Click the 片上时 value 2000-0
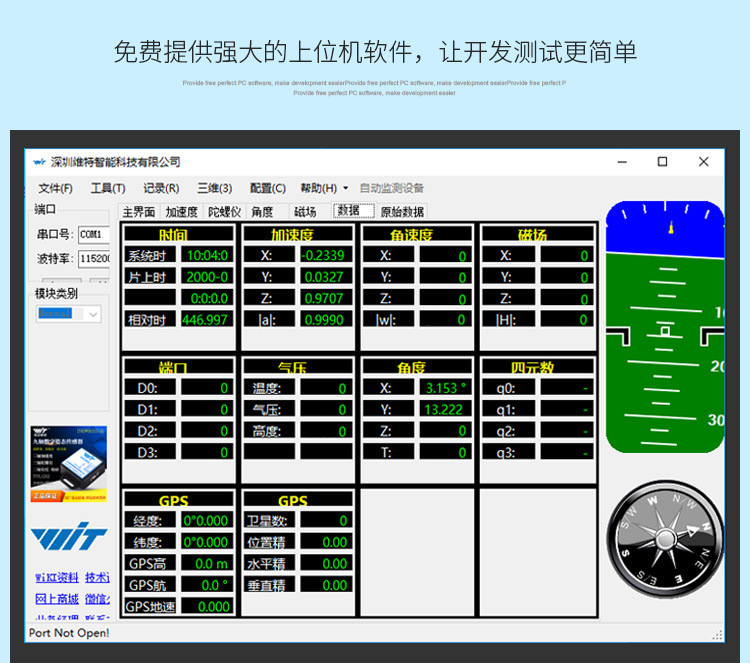The height and width of the screenshot is (663, 750). [x=207, y=276]
